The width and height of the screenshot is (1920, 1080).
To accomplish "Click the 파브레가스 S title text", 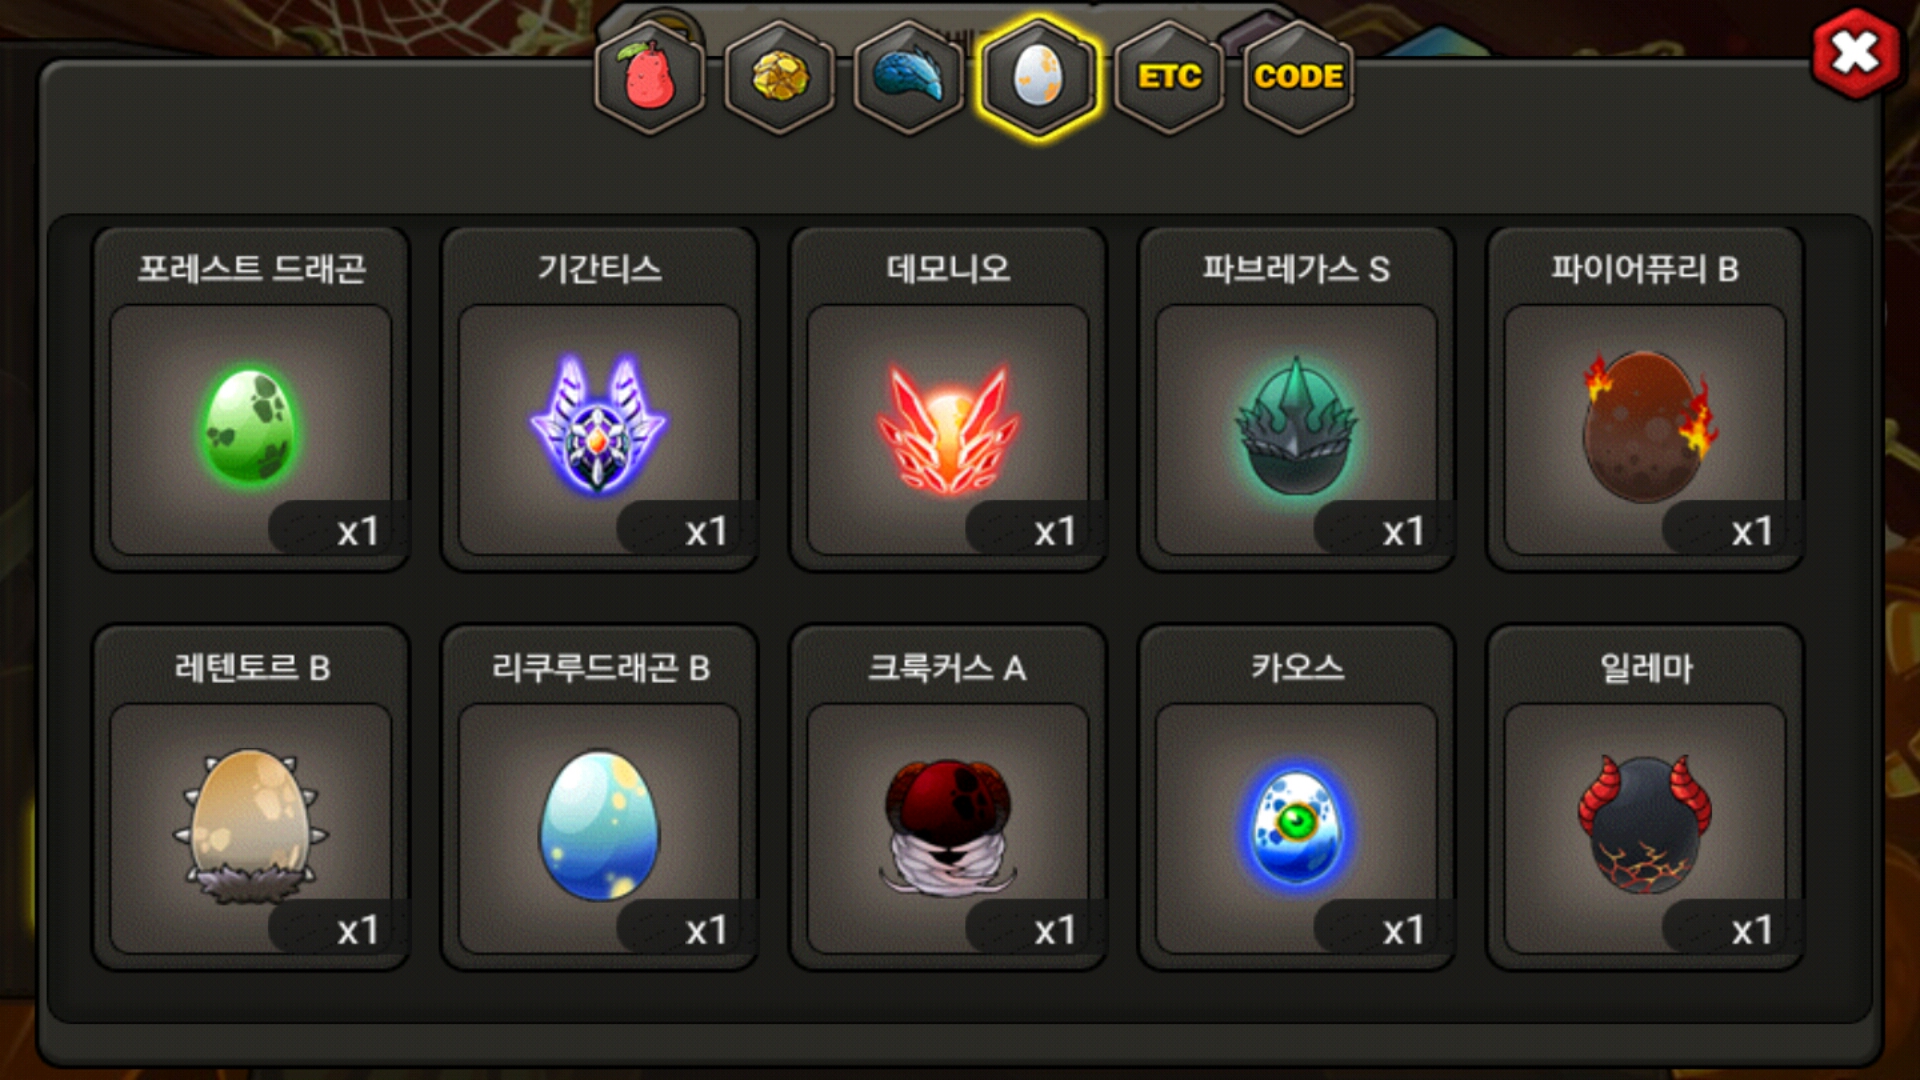I will pyautogui.click(x=1296, y=269).
